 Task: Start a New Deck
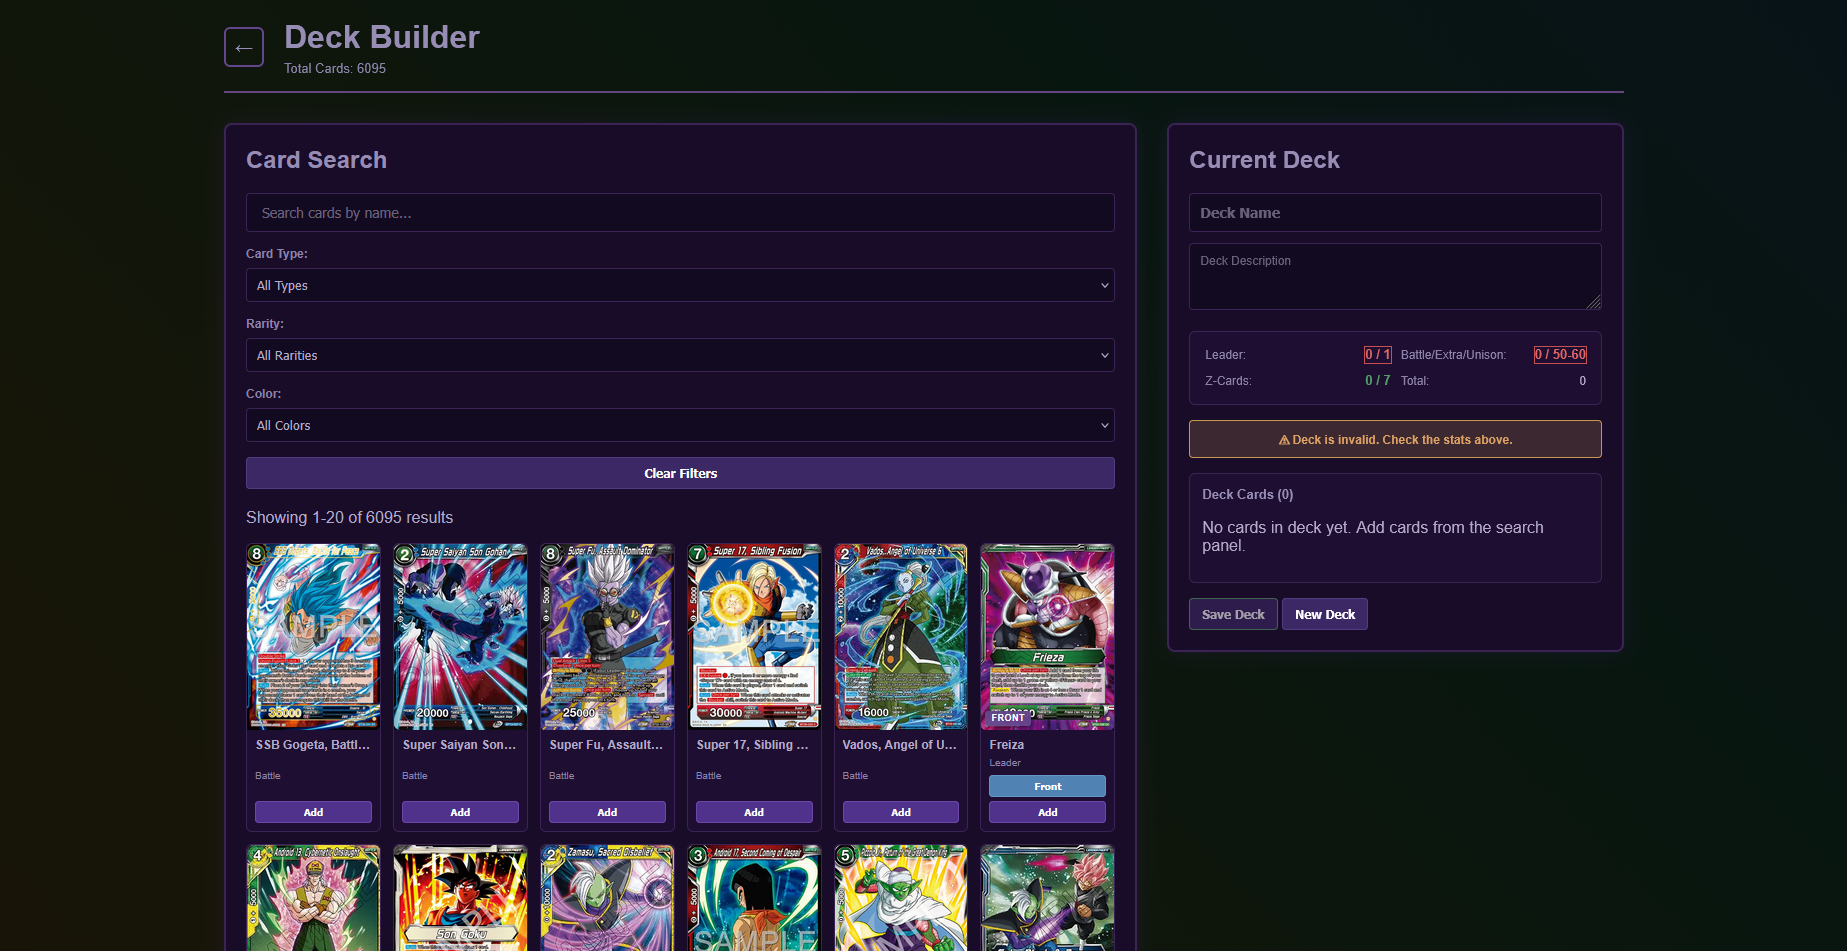pyautogui.click(x=1324, y=614)
